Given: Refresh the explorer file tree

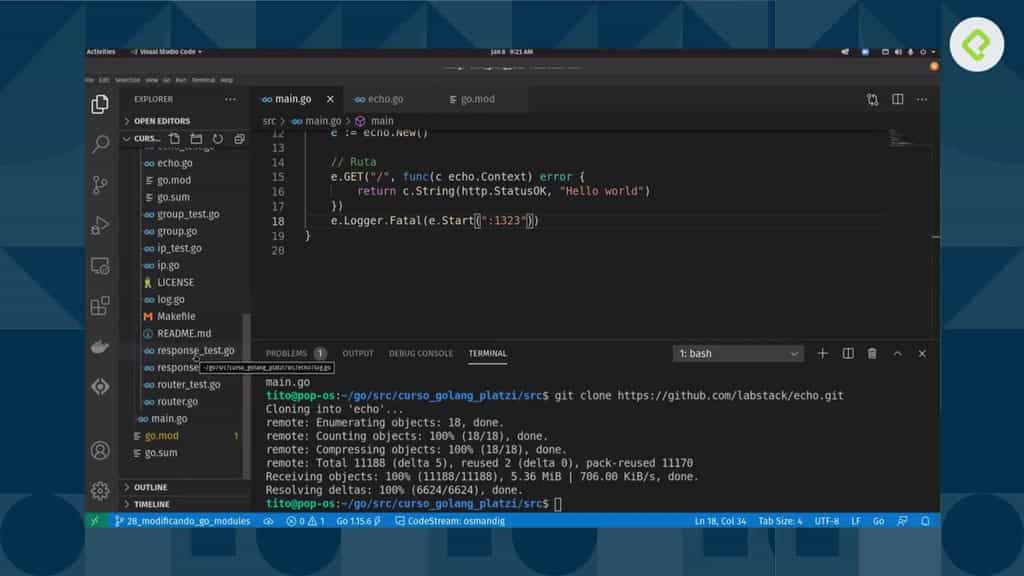Looking at the screenshot, I should pyautogui.click(x=217, y=138).
